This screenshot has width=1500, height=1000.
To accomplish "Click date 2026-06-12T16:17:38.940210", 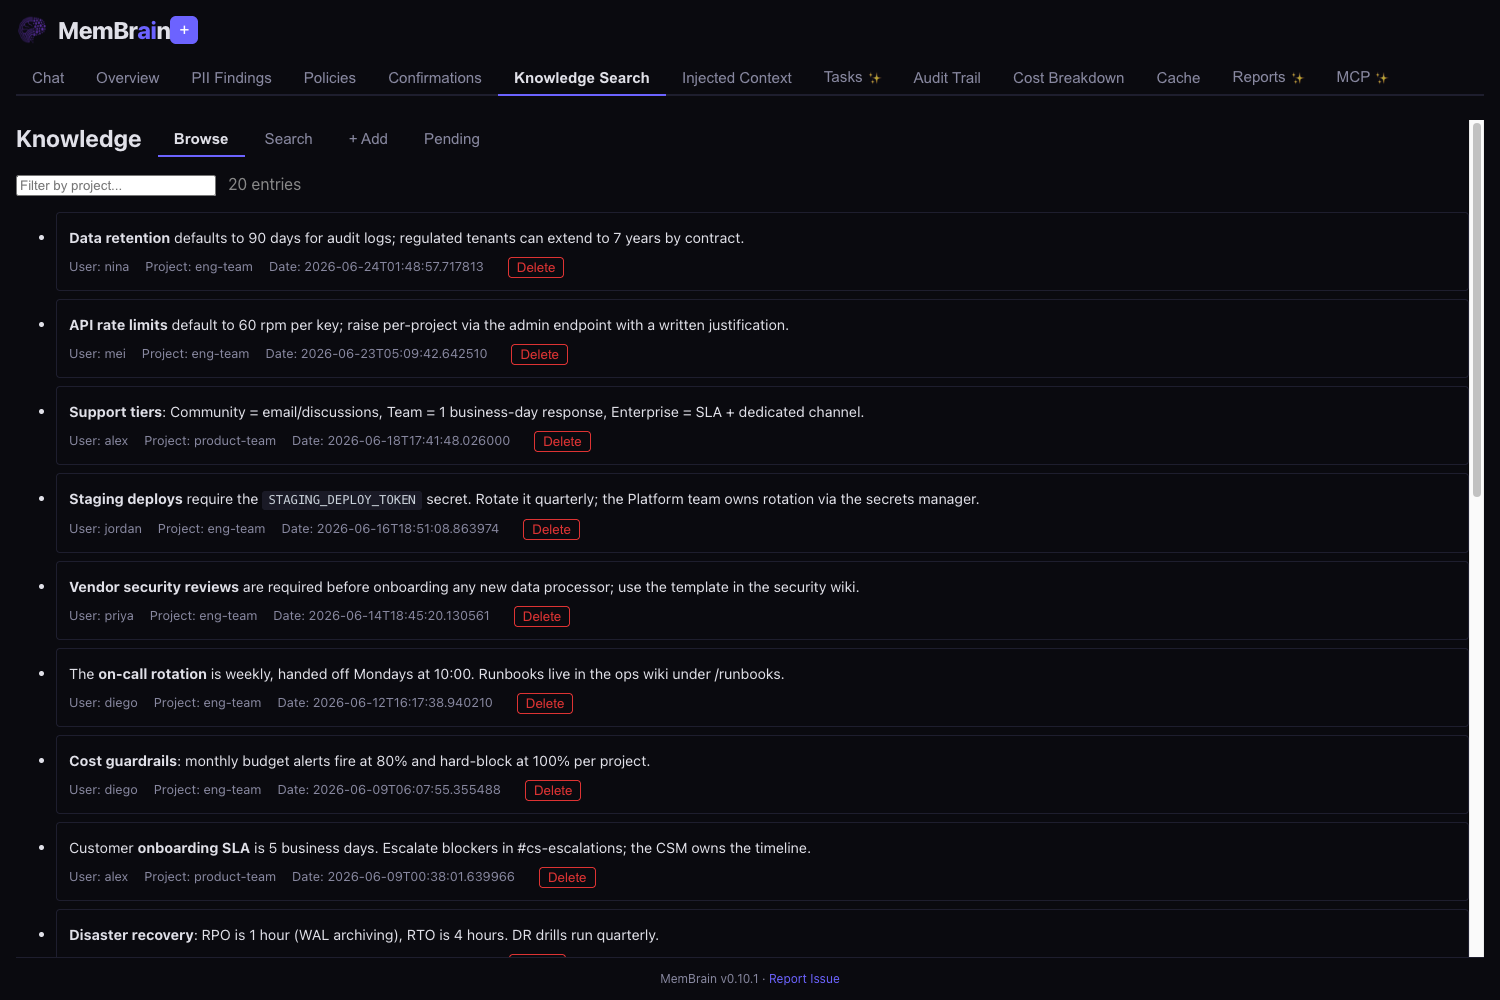I will [x=385, y=703].
